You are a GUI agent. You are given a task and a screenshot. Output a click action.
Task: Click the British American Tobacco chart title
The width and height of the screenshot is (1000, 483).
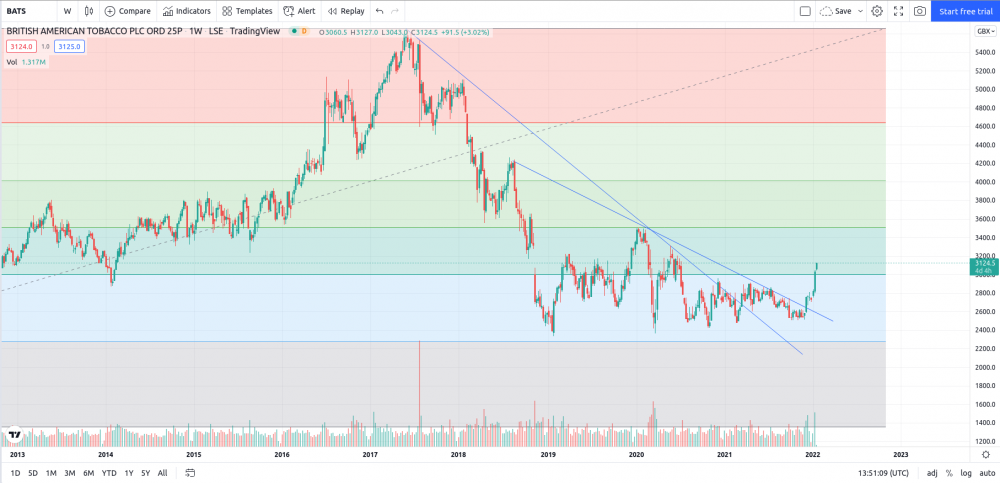click(x=95, y=31)
